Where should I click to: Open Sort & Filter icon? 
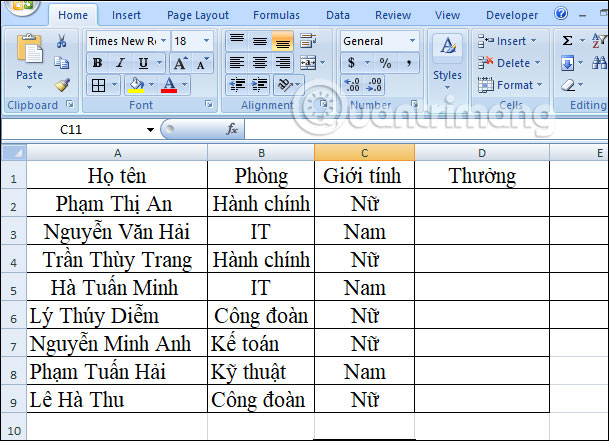[599, 40]
